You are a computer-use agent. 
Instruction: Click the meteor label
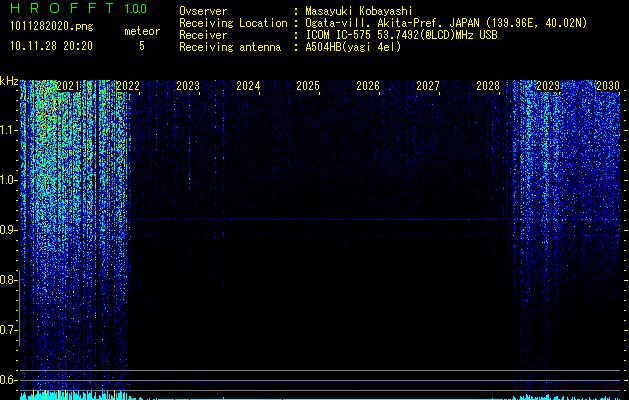(142, 31)
